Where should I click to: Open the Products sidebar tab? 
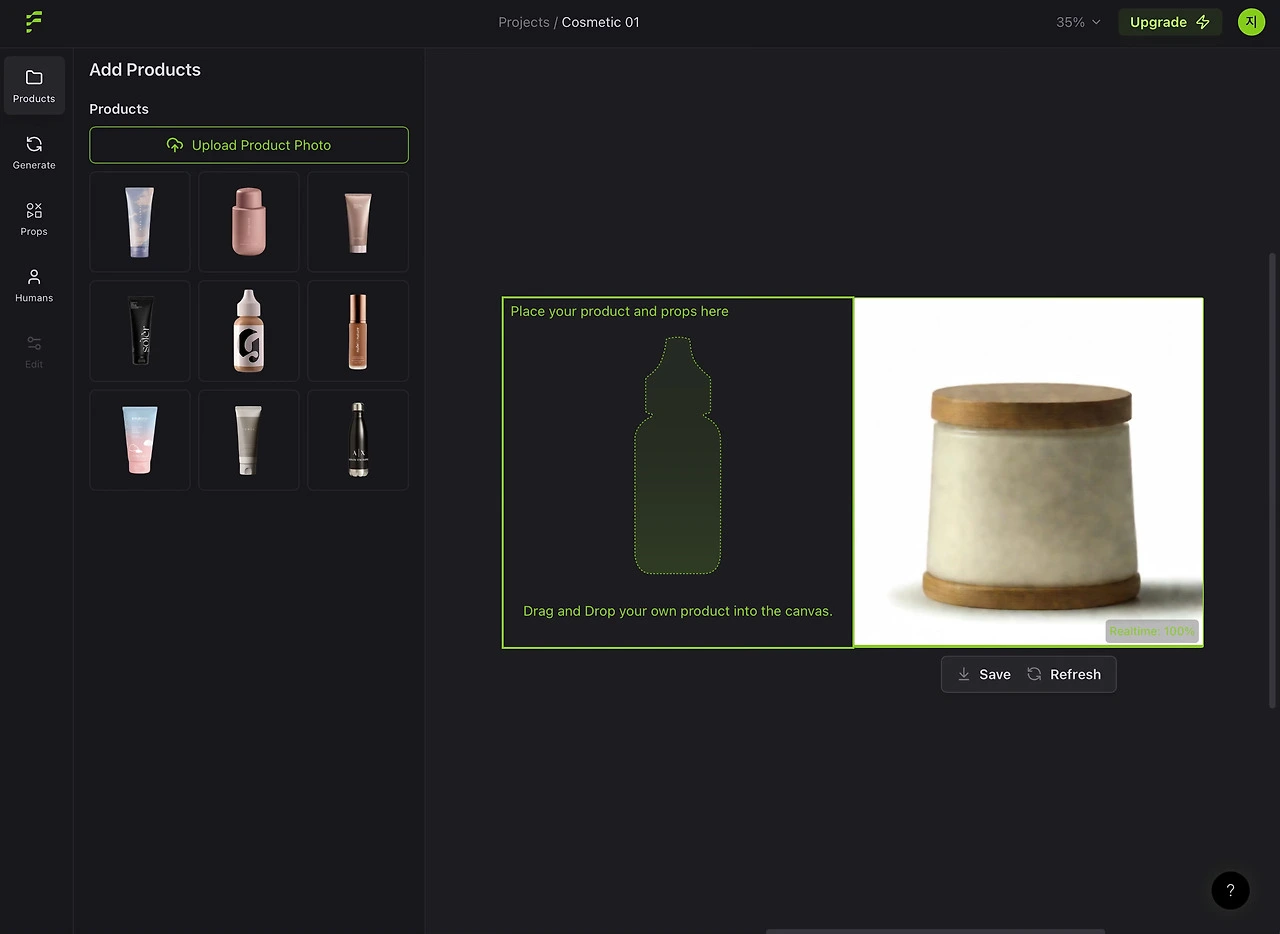coord(34,85)
